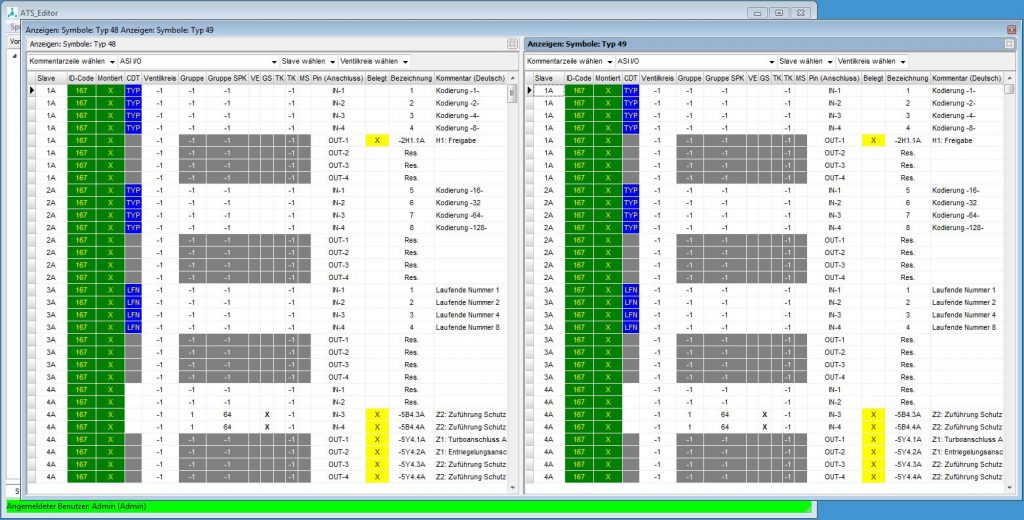Toggle Belegt X for OUT-1 row in Typ 48 panel
The height and width of the screenshot is (520, 1024).
click(376, 141)
